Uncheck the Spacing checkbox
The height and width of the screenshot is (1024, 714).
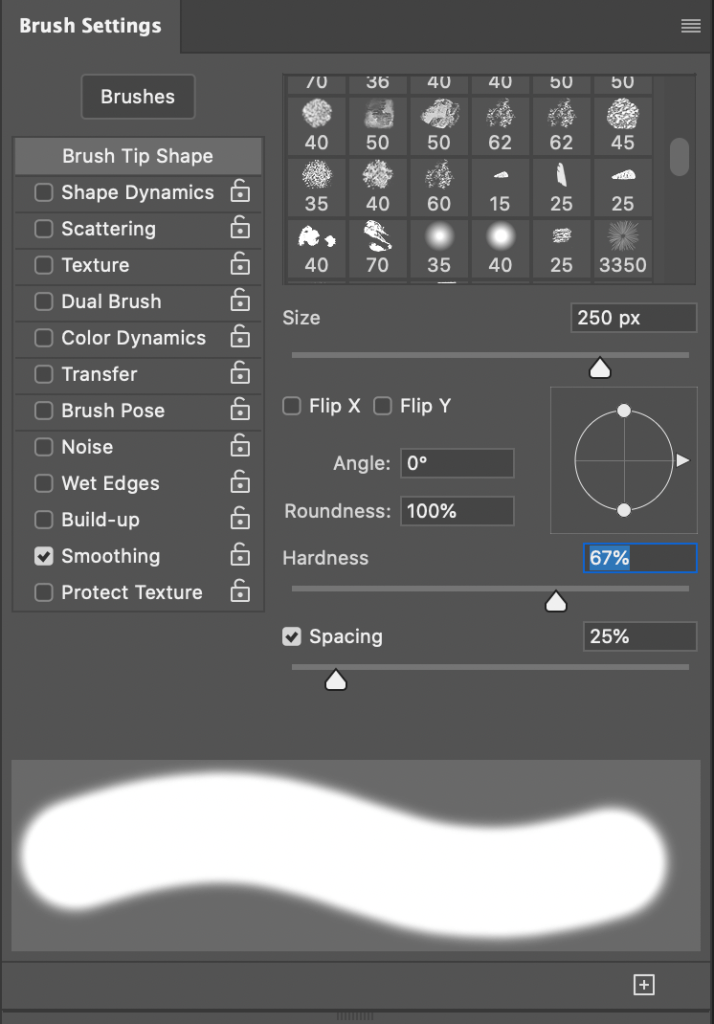[292, 637]
